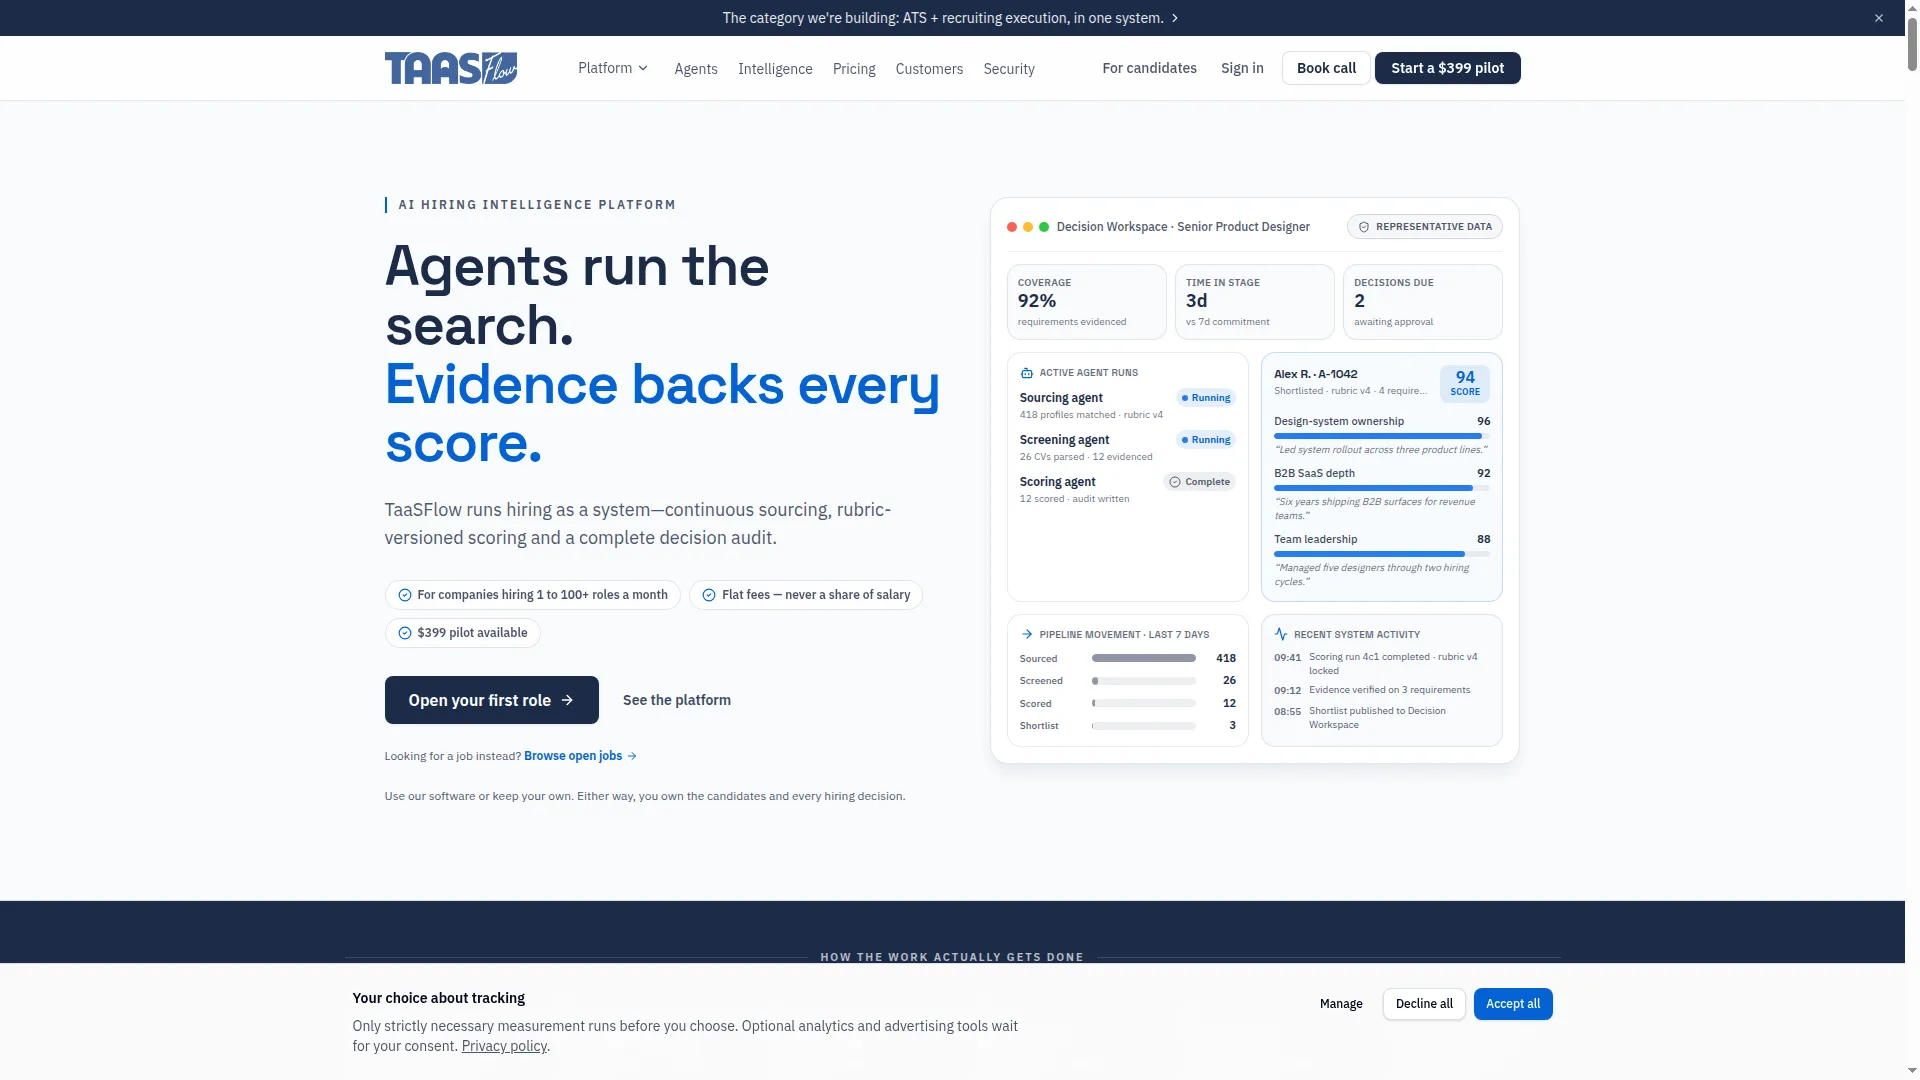The width and height of the screenshot is (1920, 1080).
Task: Click Sign in
Action: click(1242, 68)
